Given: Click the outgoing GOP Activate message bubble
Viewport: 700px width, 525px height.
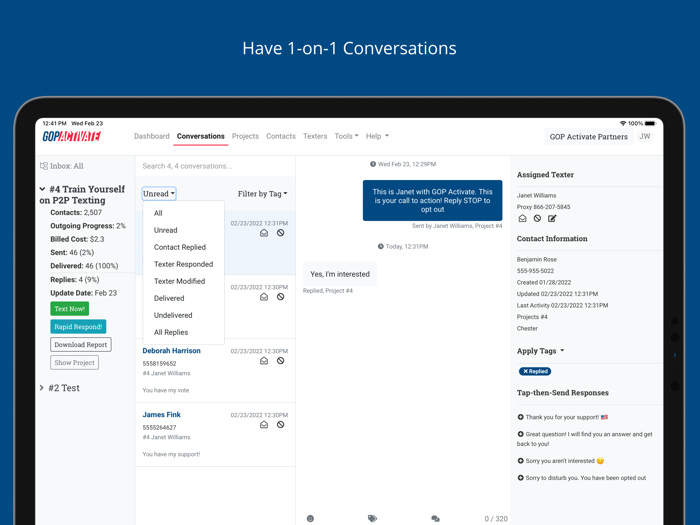Looking at the screenshot, I should [432, 200].
